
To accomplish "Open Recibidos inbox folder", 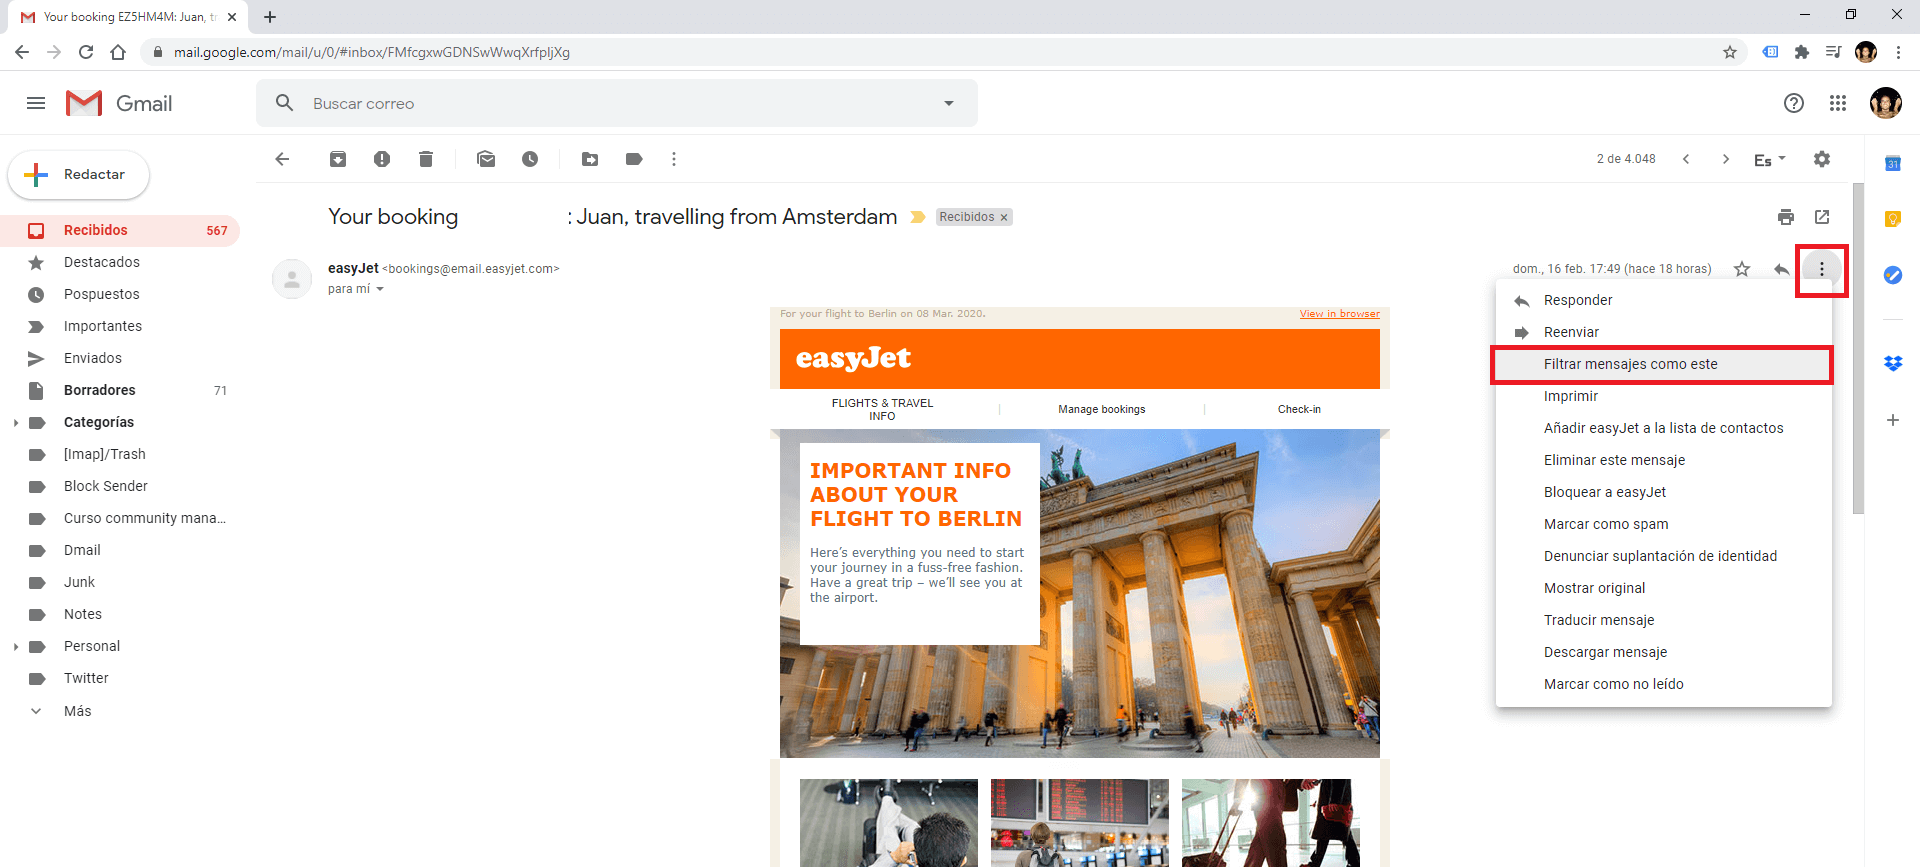I will click(120, 230).
